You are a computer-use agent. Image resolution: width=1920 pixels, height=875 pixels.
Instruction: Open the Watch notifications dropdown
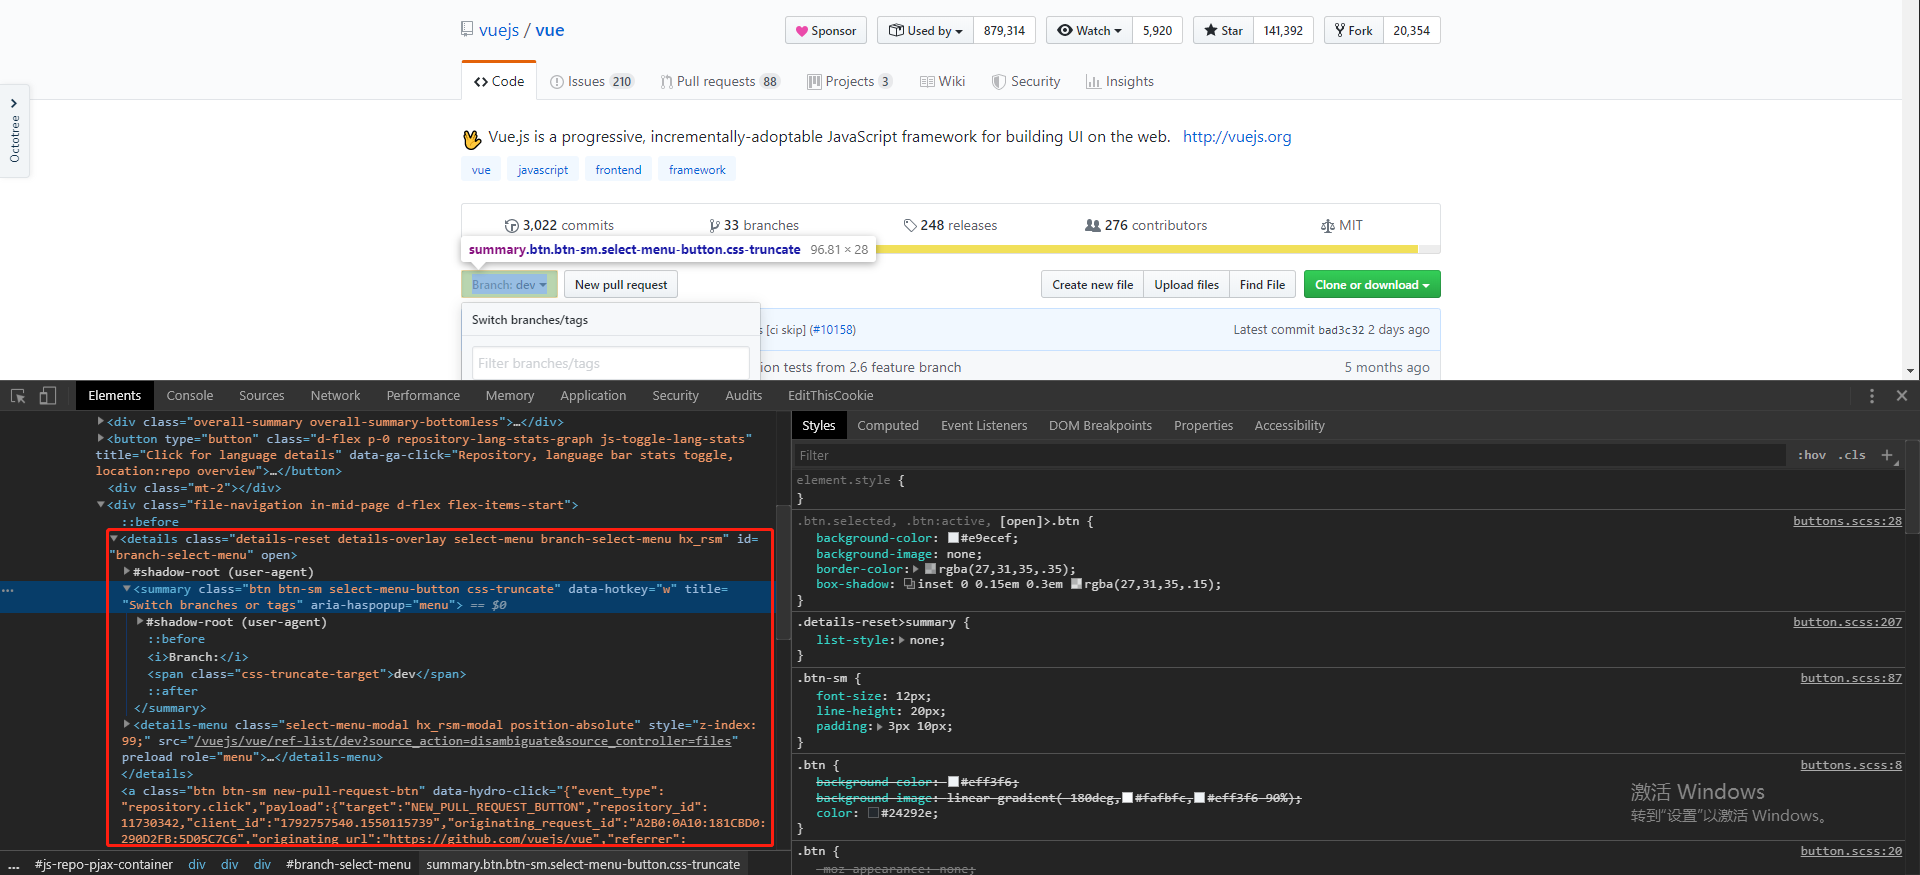tap(1089, 30)
